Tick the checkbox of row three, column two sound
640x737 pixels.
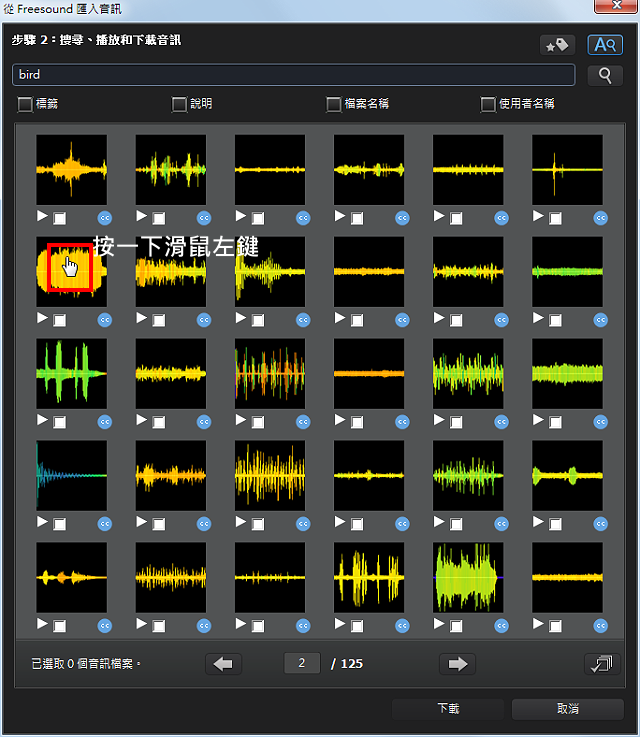click(x=159, y=422)
